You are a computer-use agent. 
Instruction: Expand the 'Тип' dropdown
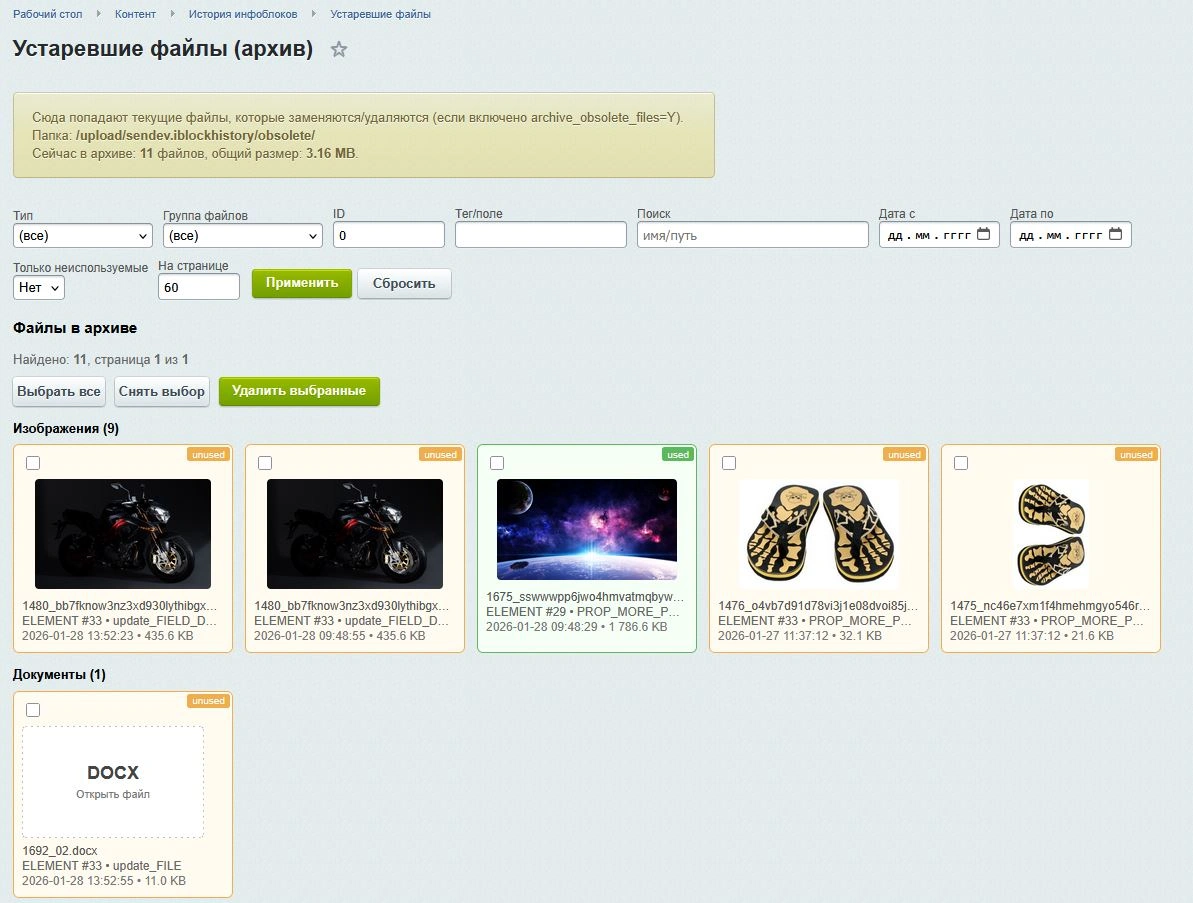82,236
